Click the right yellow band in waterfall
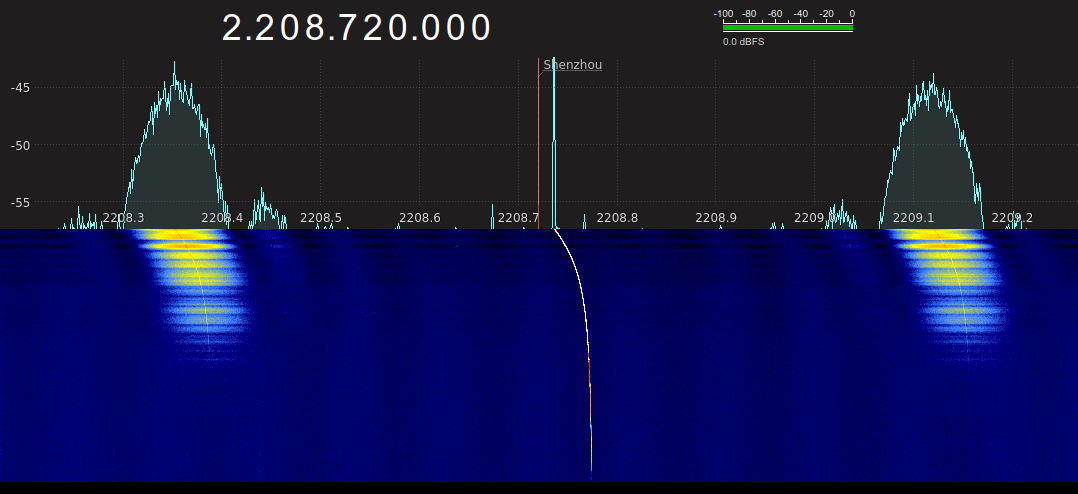The image size is (1078, 494). pyautogui.click(x=945, y=260)
